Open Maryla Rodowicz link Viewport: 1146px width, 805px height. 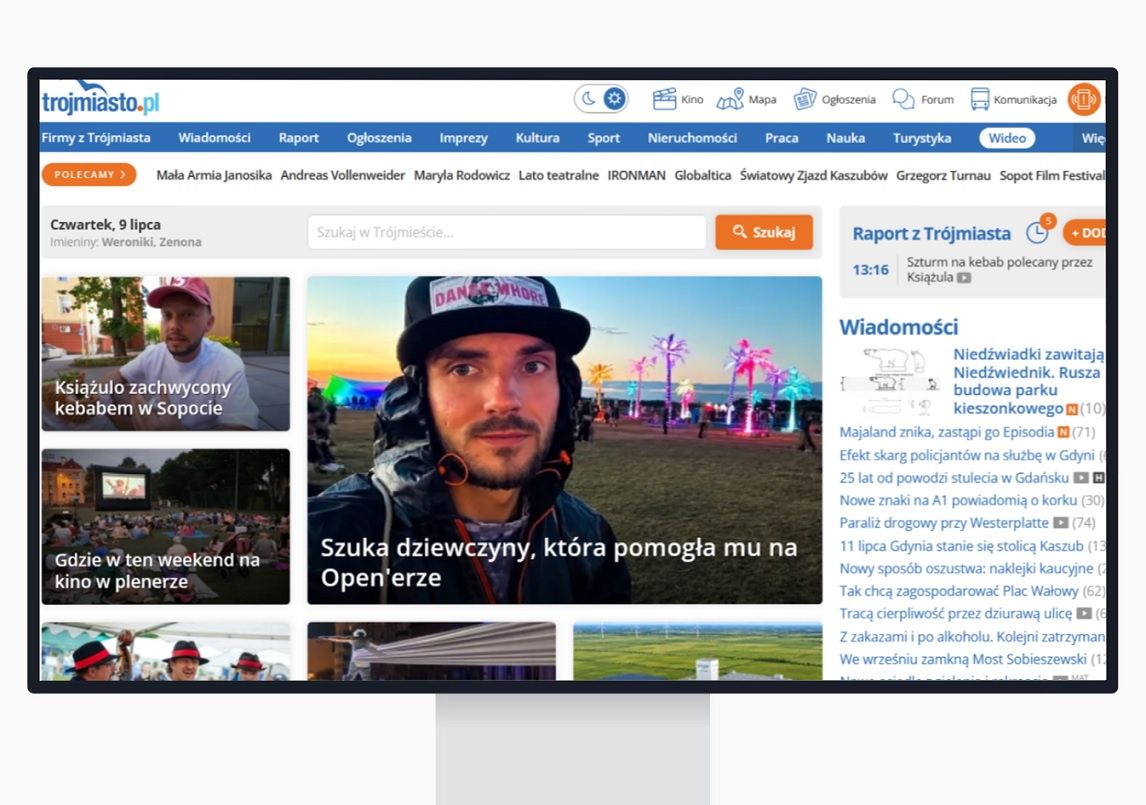[x=461, y=175]
